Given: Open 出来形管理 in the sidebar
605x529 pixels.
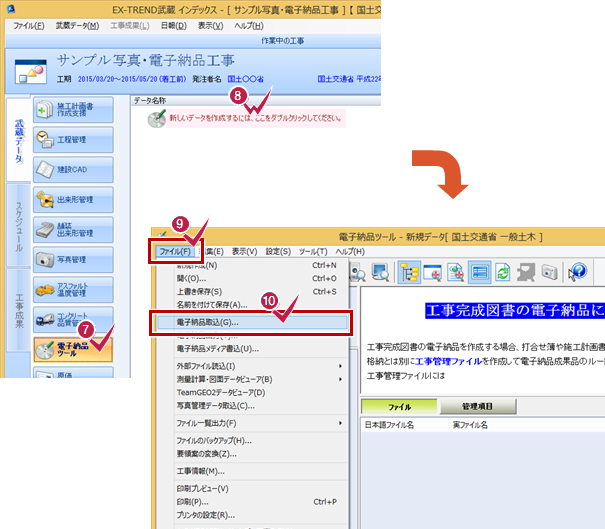Looking at the screenshot, I should coord(73,200).
